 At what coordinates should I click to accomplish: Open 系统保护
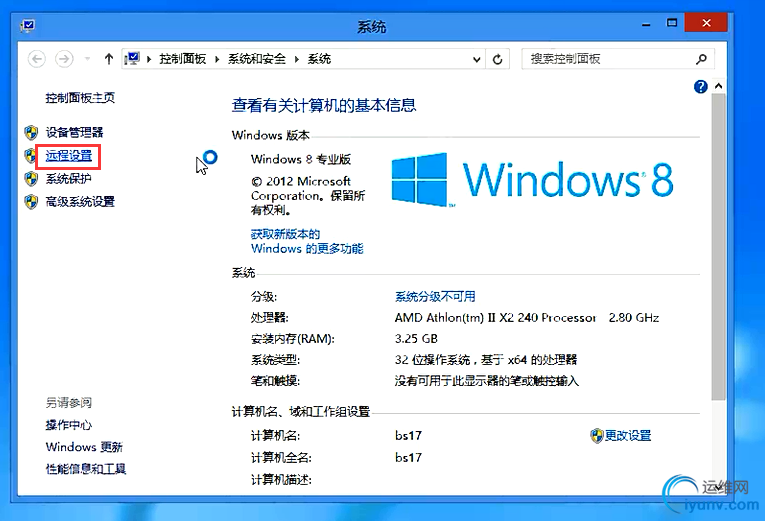tap(68, 179)
